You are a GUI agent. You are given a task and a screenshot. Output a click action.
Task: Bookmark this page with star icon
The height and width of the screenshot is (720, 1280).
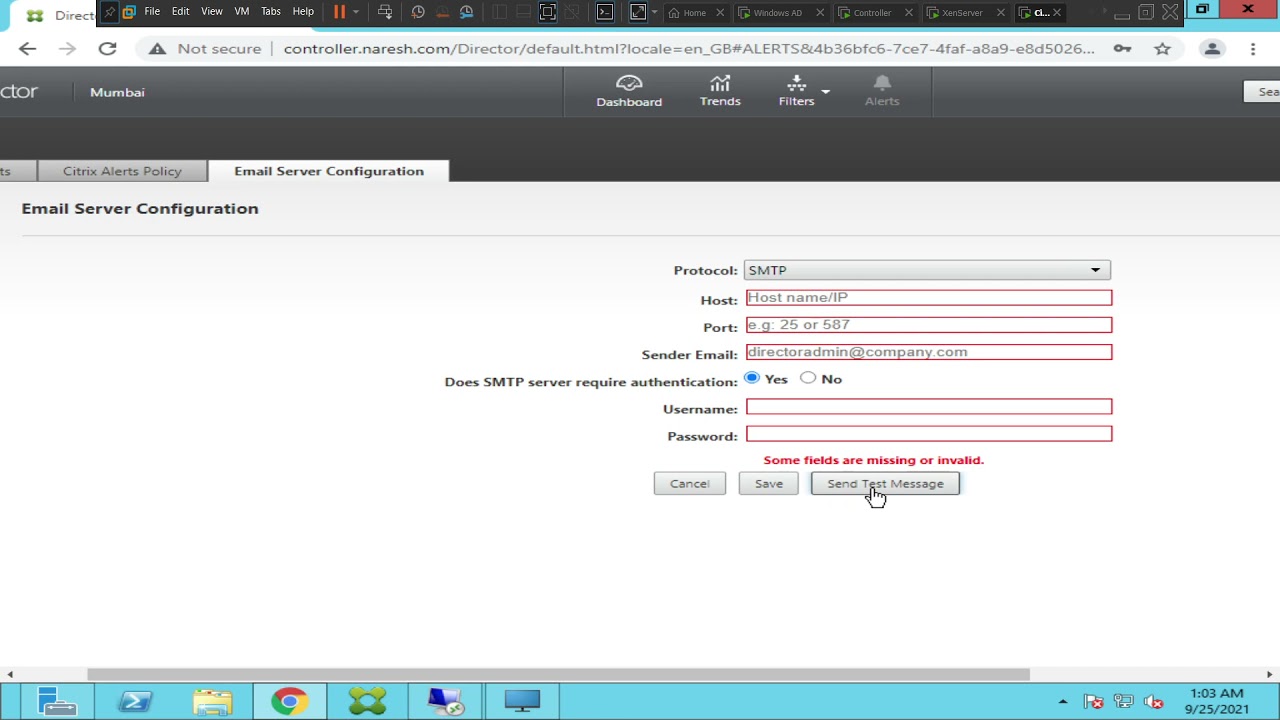[x=1162, y=49]
